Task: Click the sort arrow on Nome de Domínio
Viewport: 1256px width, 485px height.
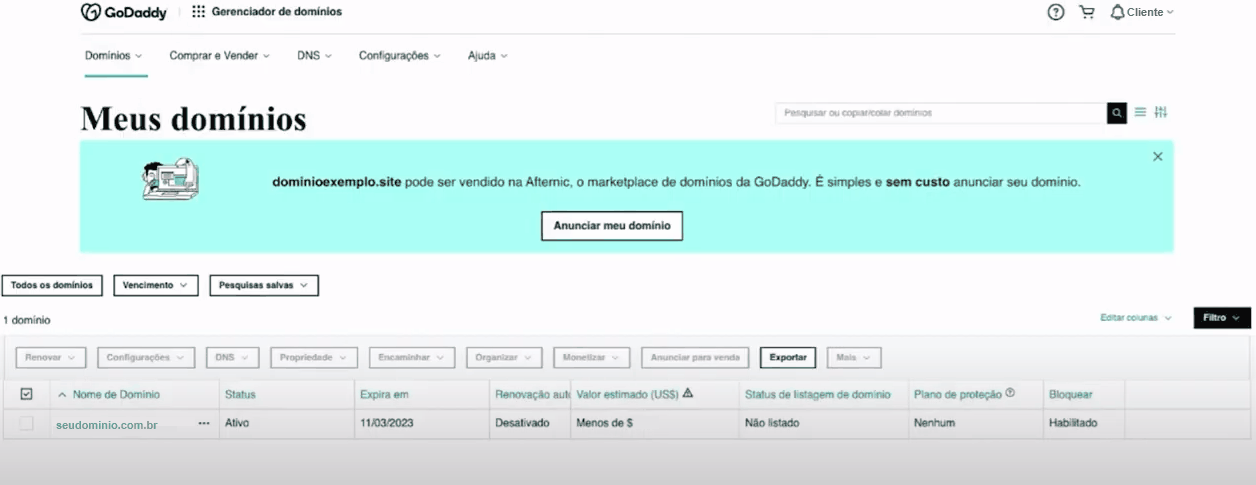Action: pos(63,394)
